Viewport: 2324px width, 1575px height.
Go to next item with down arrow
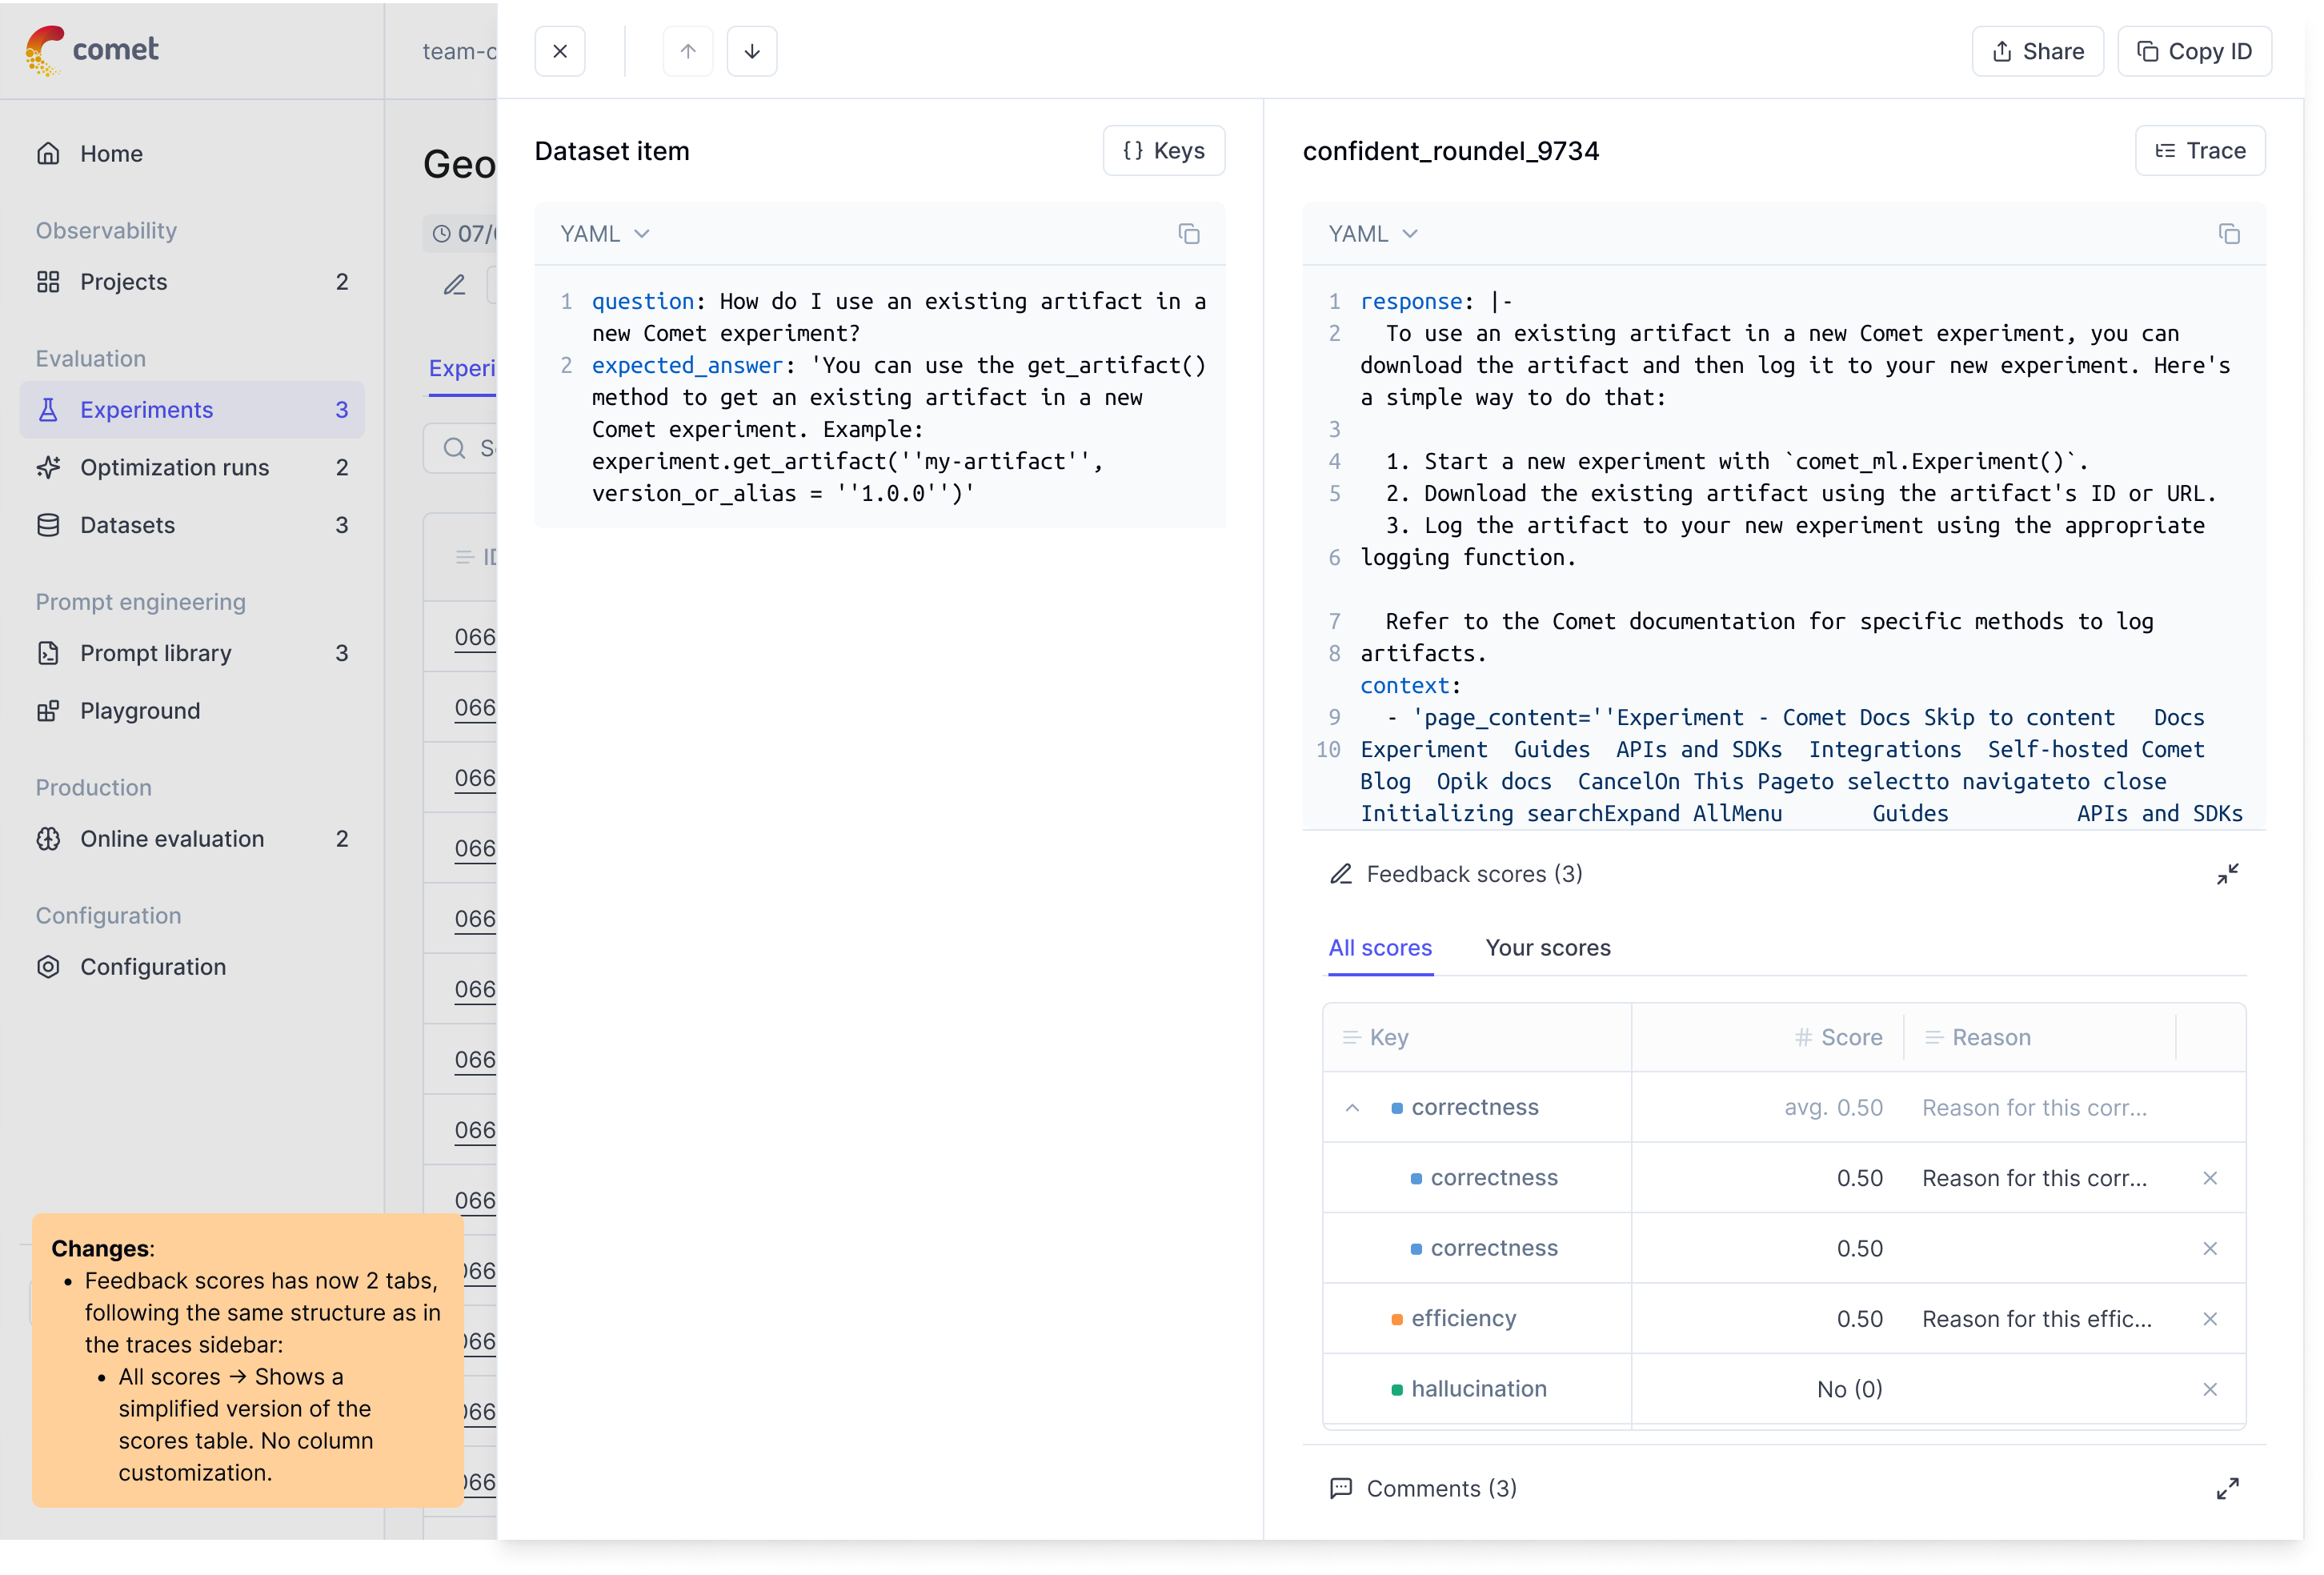[x=752, y=51]
